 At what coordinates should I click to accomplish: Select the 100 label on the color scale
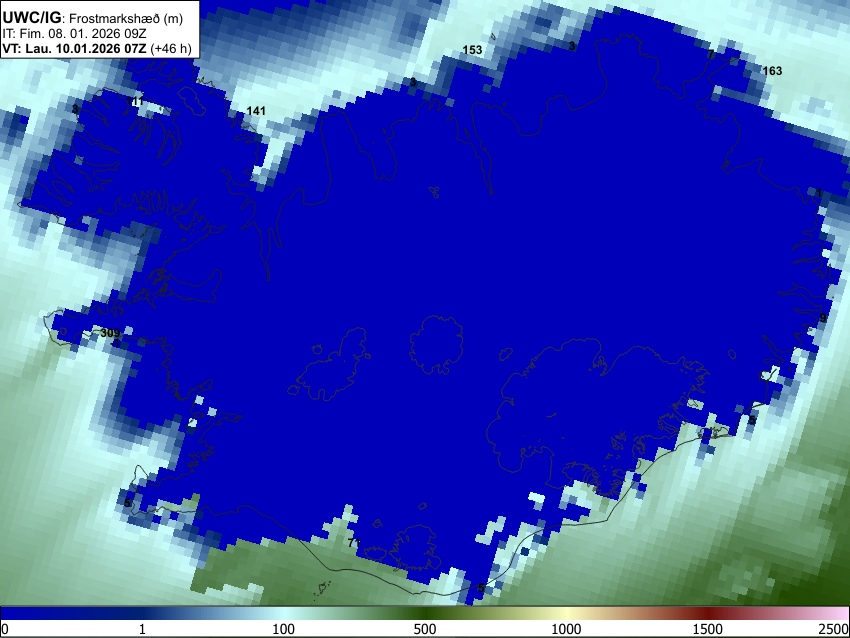coord(284,629)
